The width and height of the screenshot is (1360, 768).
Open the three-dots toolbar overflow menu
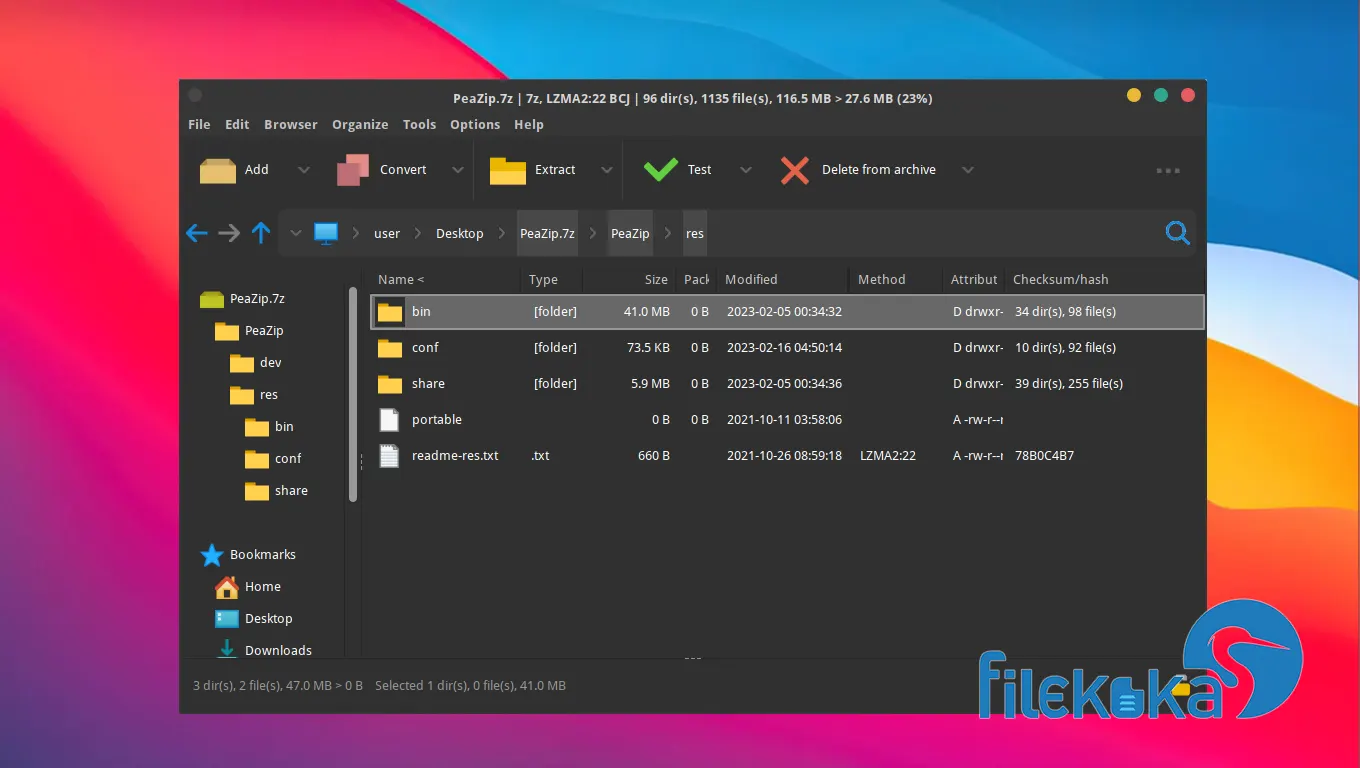[x=1168, y=171]
